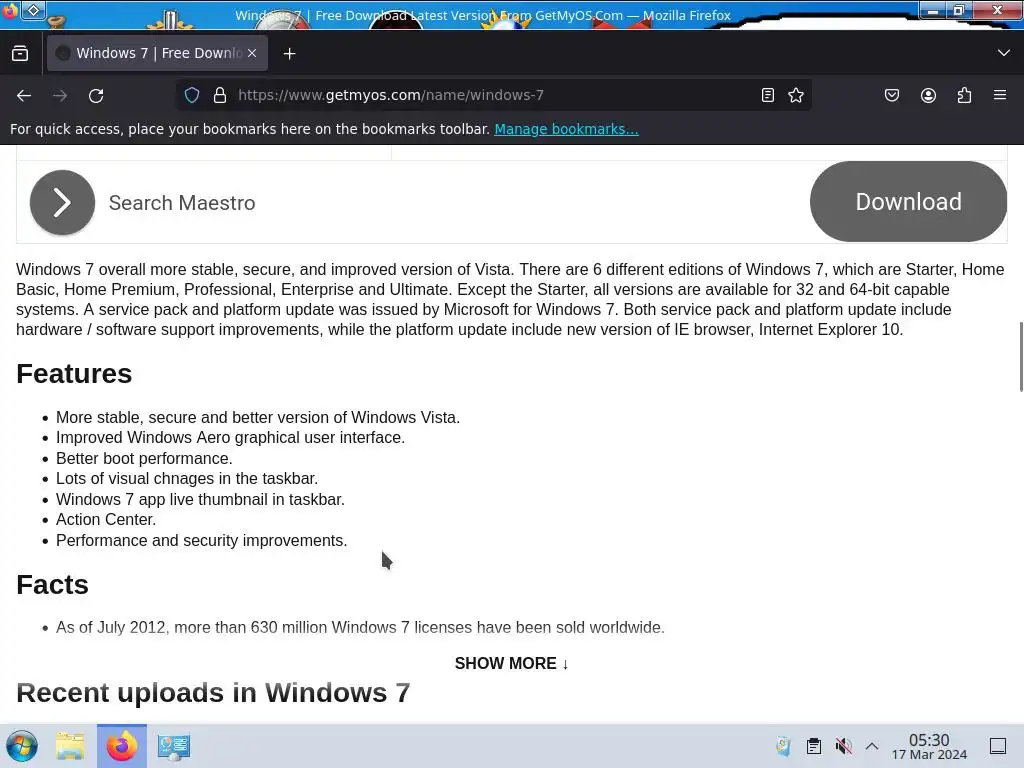Click the URL address field
1024x768 pixels.
click(494, 95)
